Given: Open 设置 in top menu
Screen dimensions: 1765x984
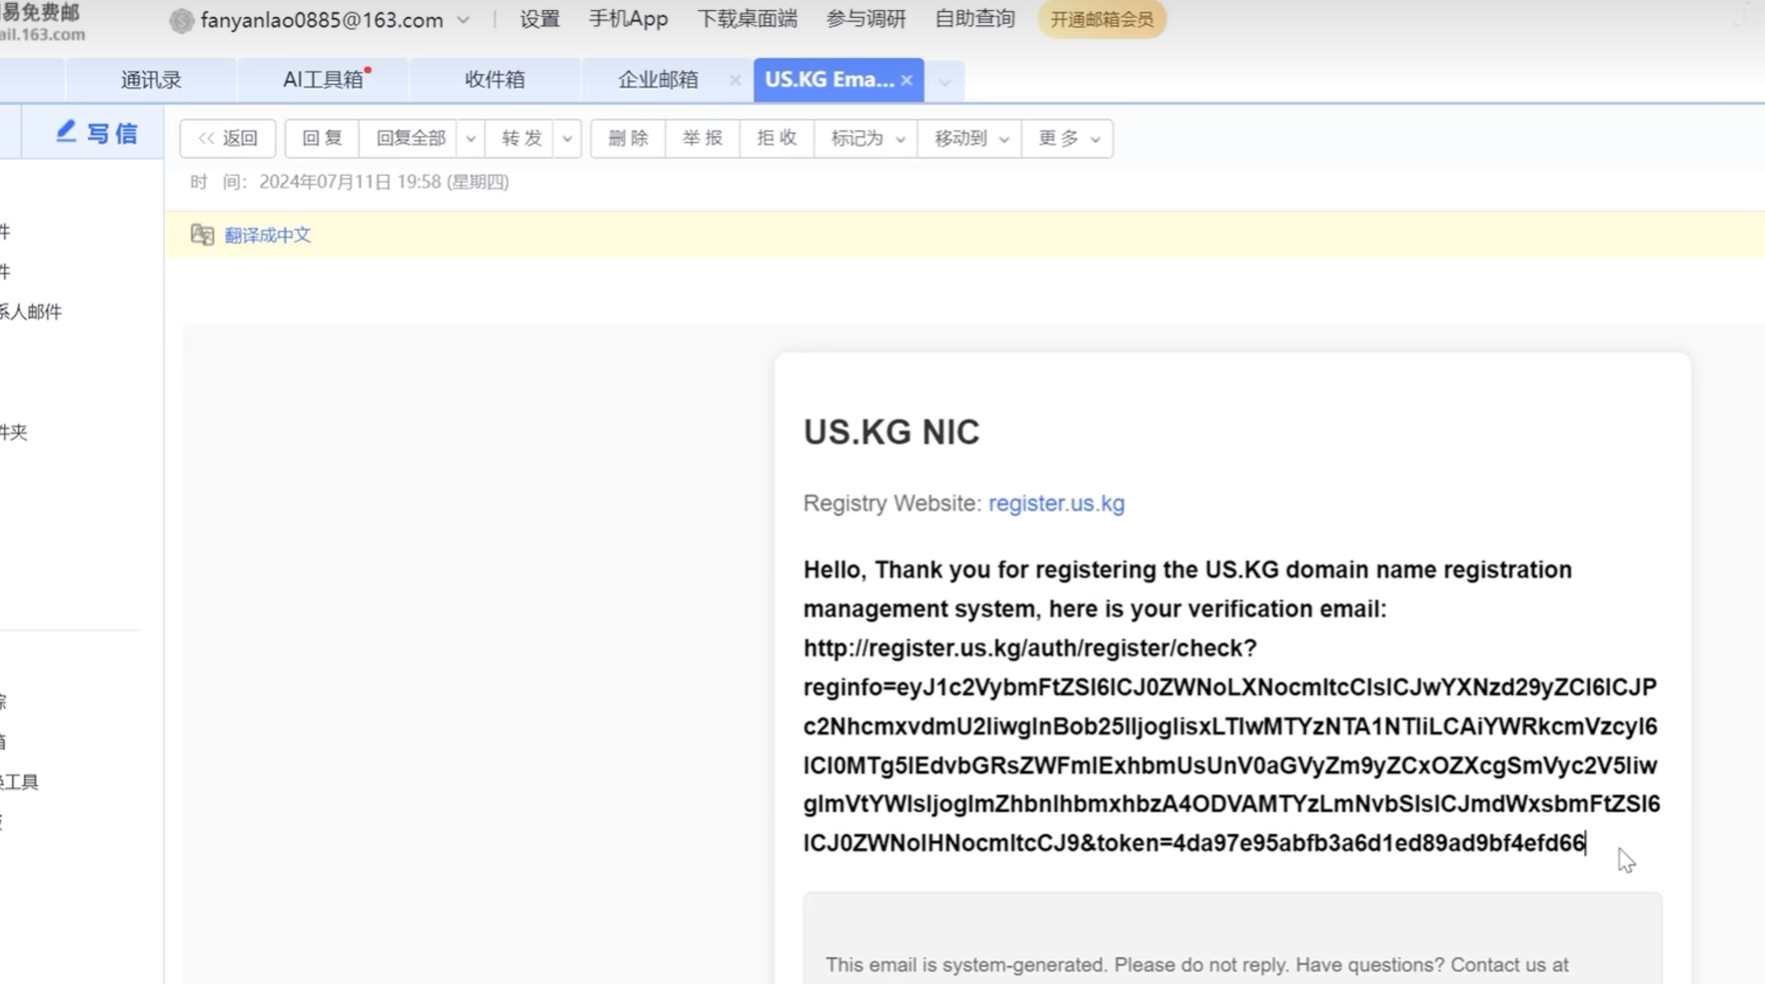Looking at the screenshot, I should (540, 19).
